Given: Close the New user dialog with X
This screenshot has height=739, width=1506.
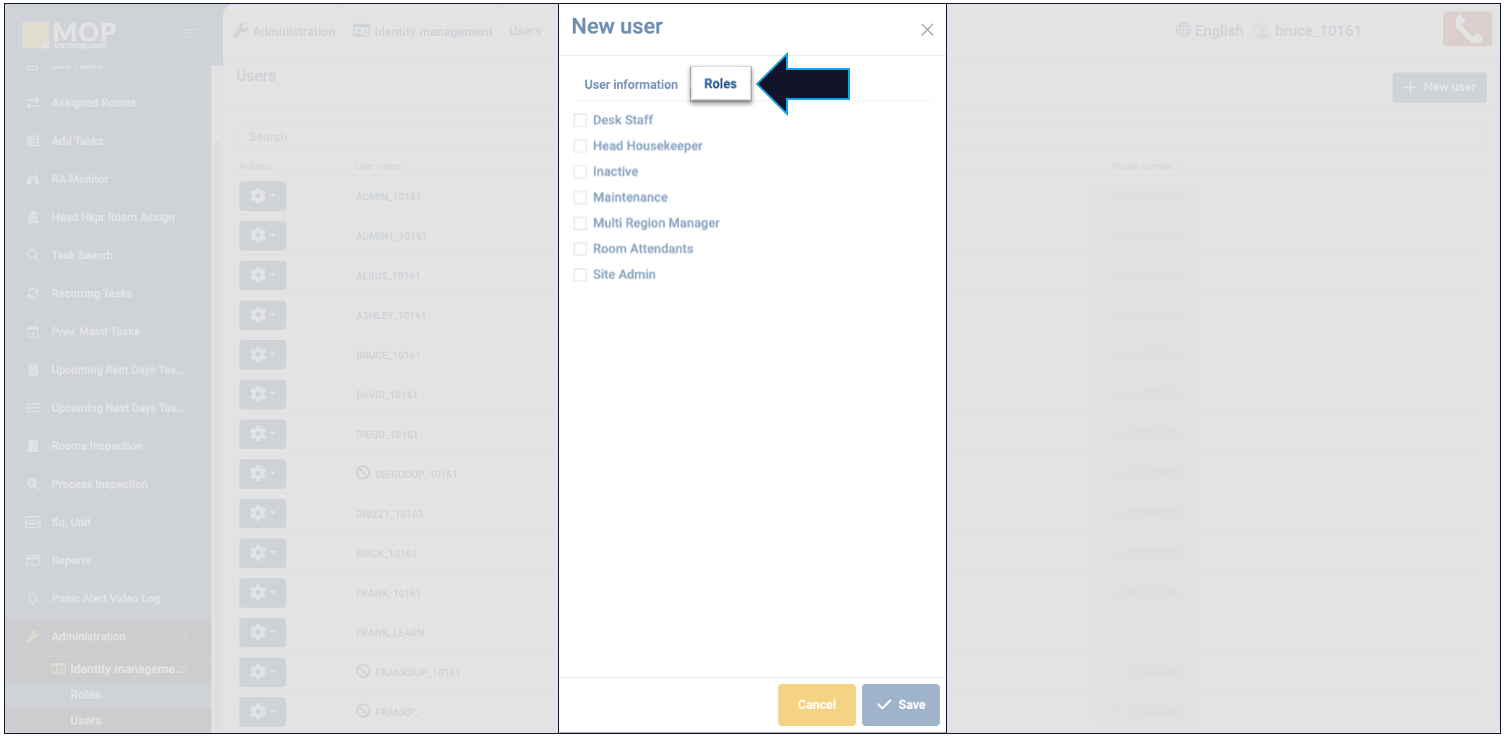Looking at the screenshot, I should [x=927, y=30].
